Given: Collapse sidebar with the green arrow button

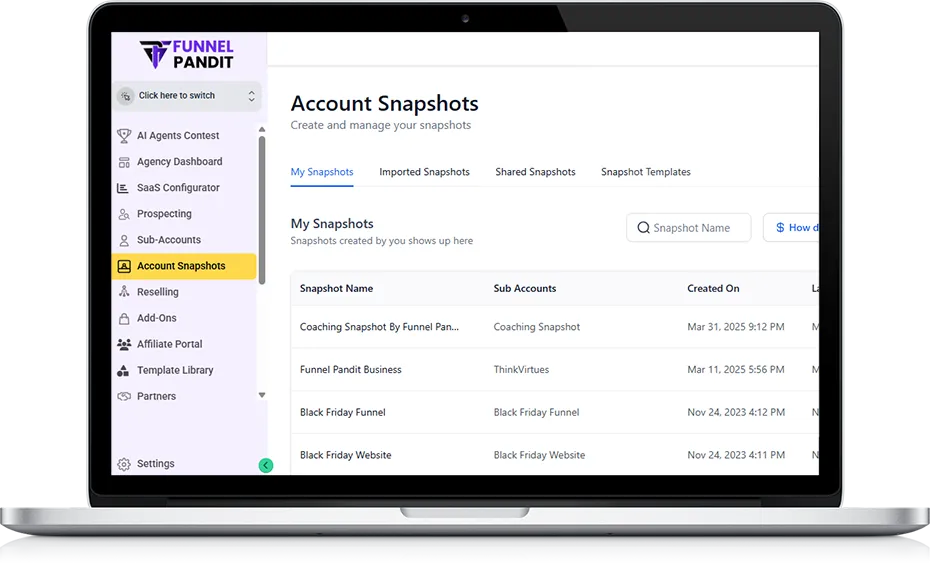Looking at the screenshot, I should point(266,466).
